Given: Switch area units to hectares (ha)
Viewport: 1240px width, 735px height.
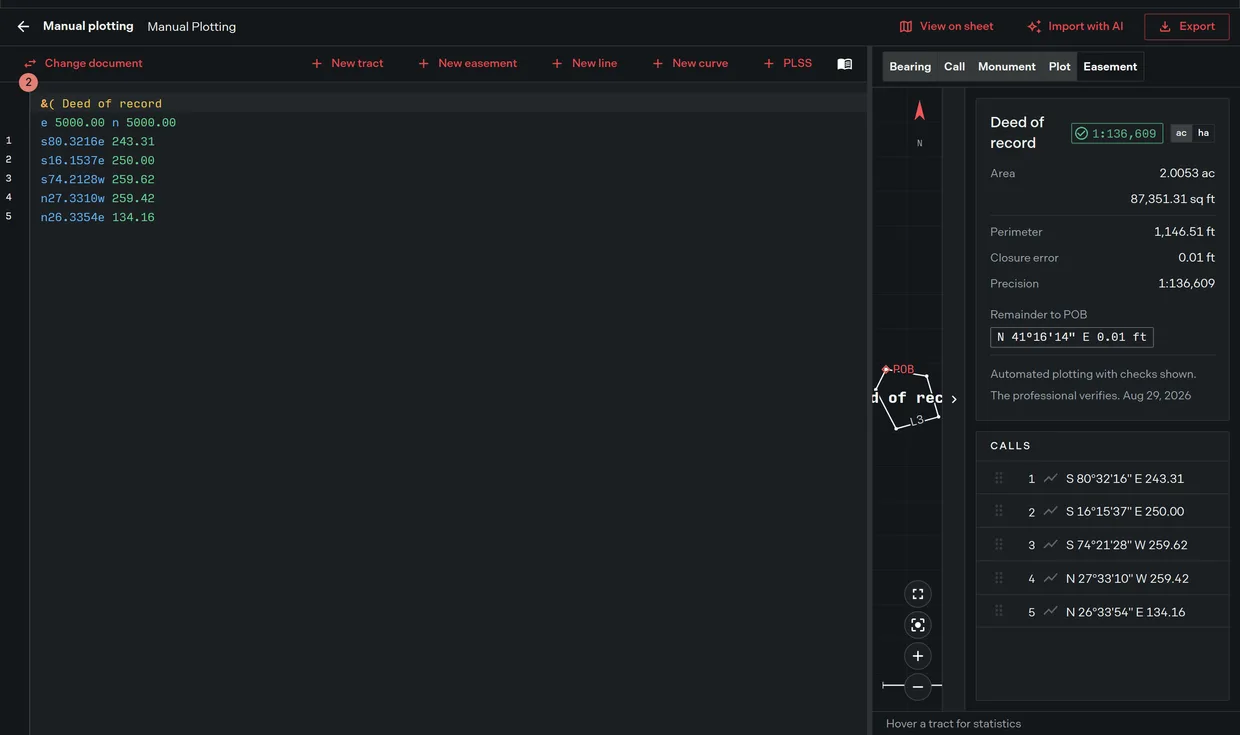Looking at the screenshot, I should pos(1203,133).
